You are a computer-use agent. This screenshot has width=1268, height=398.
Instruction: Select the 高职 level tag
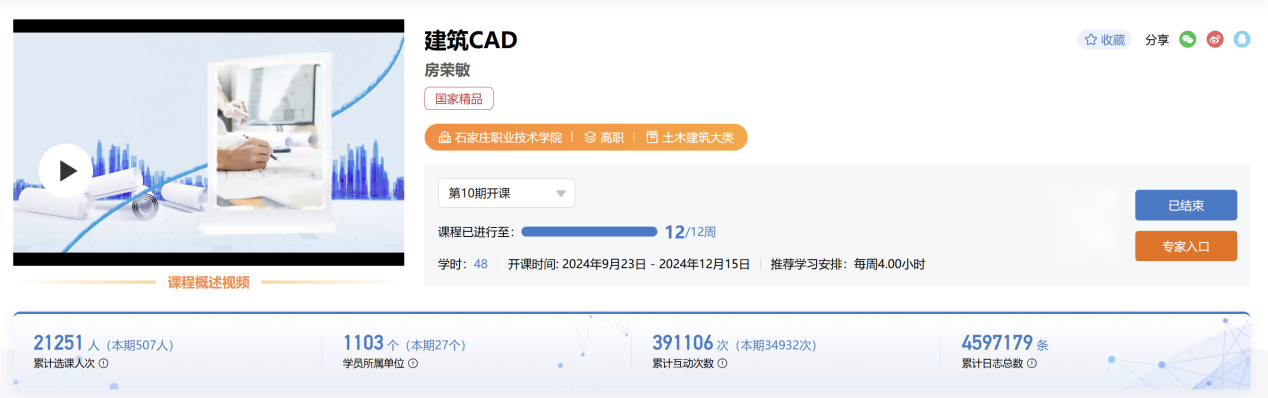pyautogui.click(x=605, y=137)
